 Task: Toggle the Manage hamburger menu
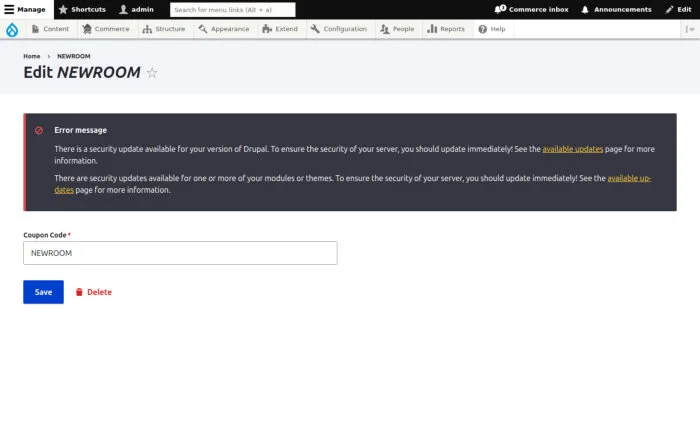[27, 9]
